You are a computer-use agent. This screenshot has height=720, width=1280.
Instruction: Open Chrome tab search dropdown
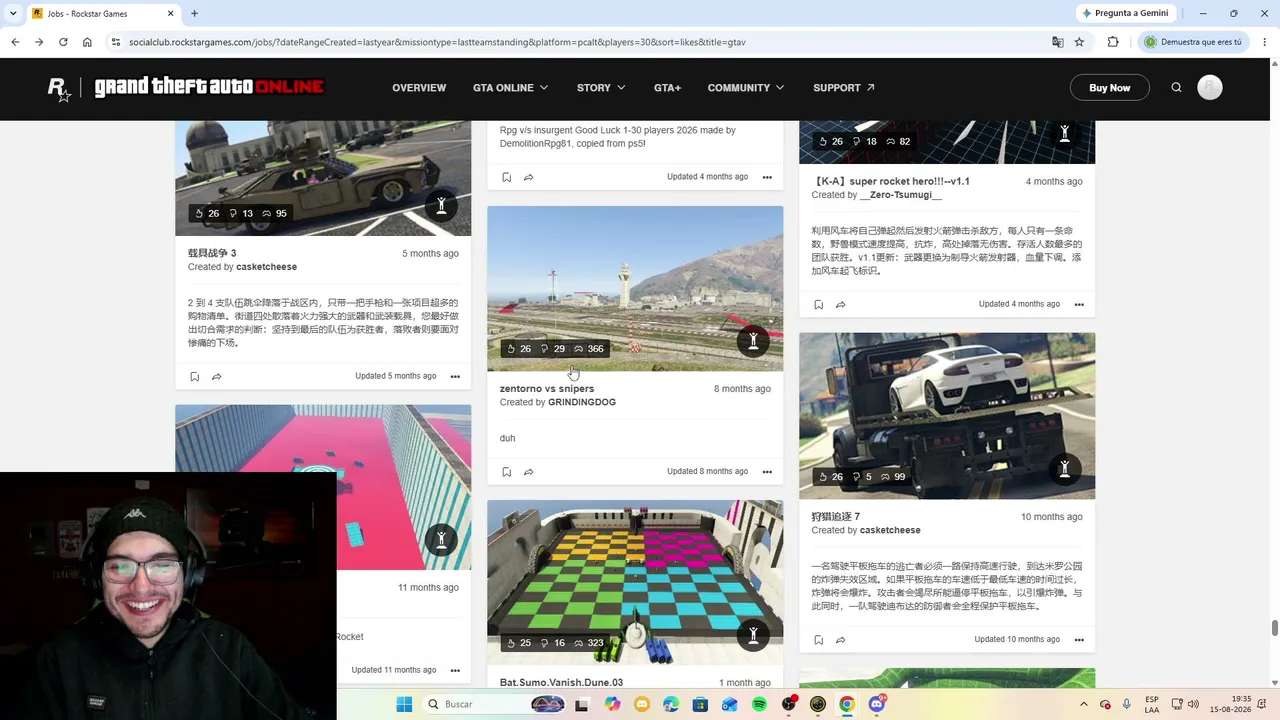[x=13, y=14]
